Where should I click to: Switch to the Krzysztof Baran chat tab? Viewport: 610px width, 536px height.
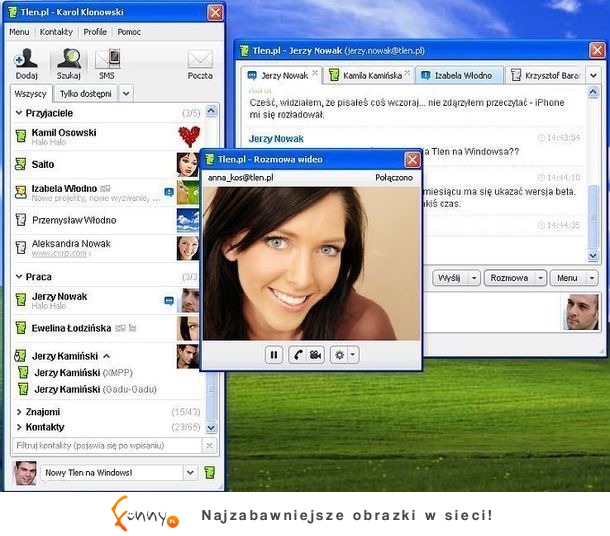click(x=545, y=75)
